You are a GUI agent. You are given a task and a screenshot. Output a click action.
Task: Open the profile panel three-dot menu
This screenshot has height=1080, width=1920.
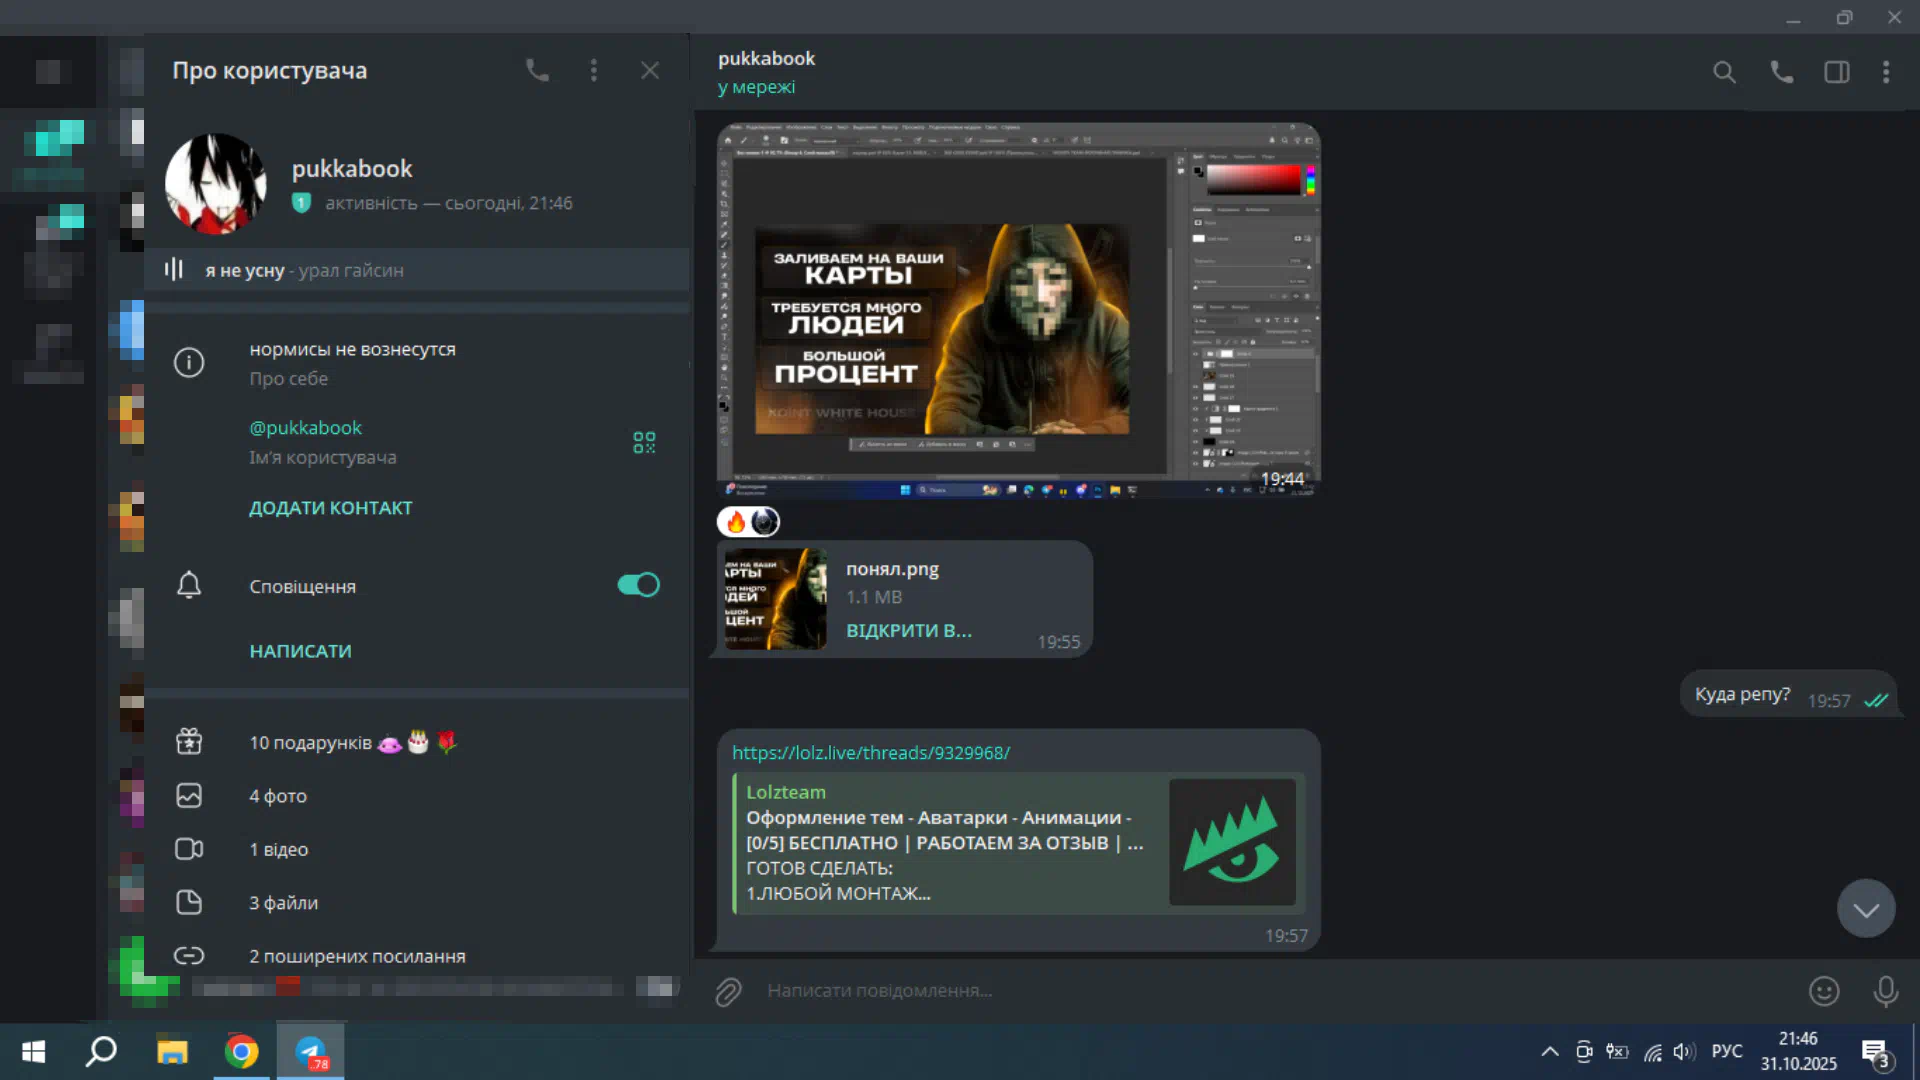(594, 70)
